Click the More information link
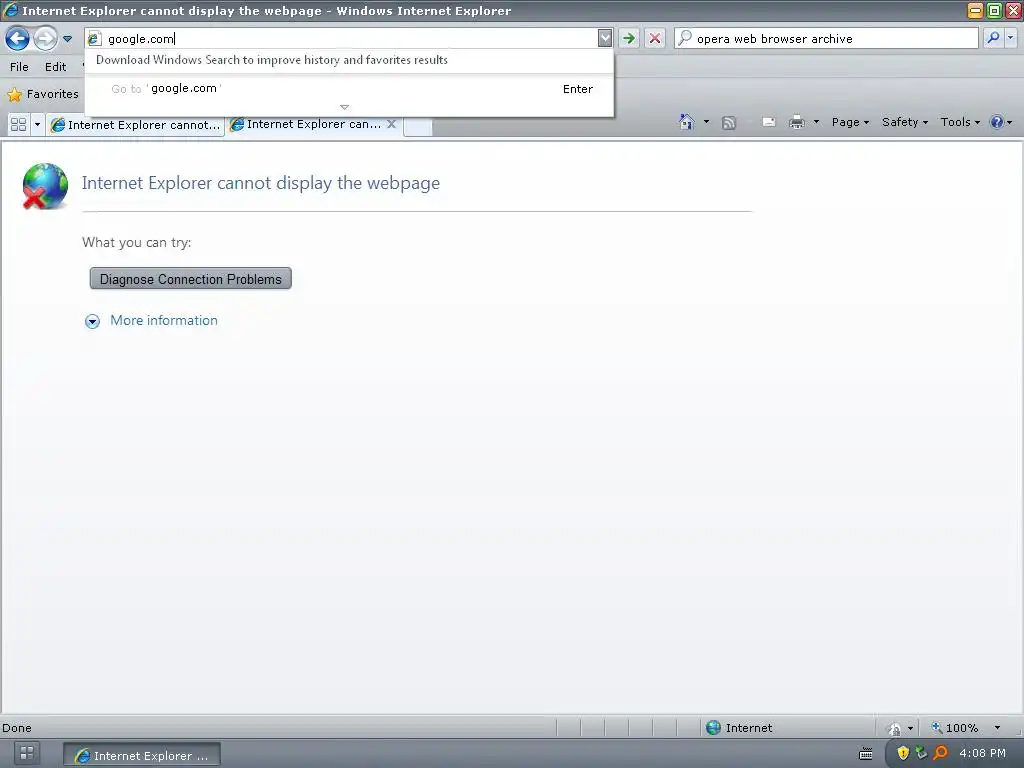This screenshot has height=768, width=1024. (164, 320)
